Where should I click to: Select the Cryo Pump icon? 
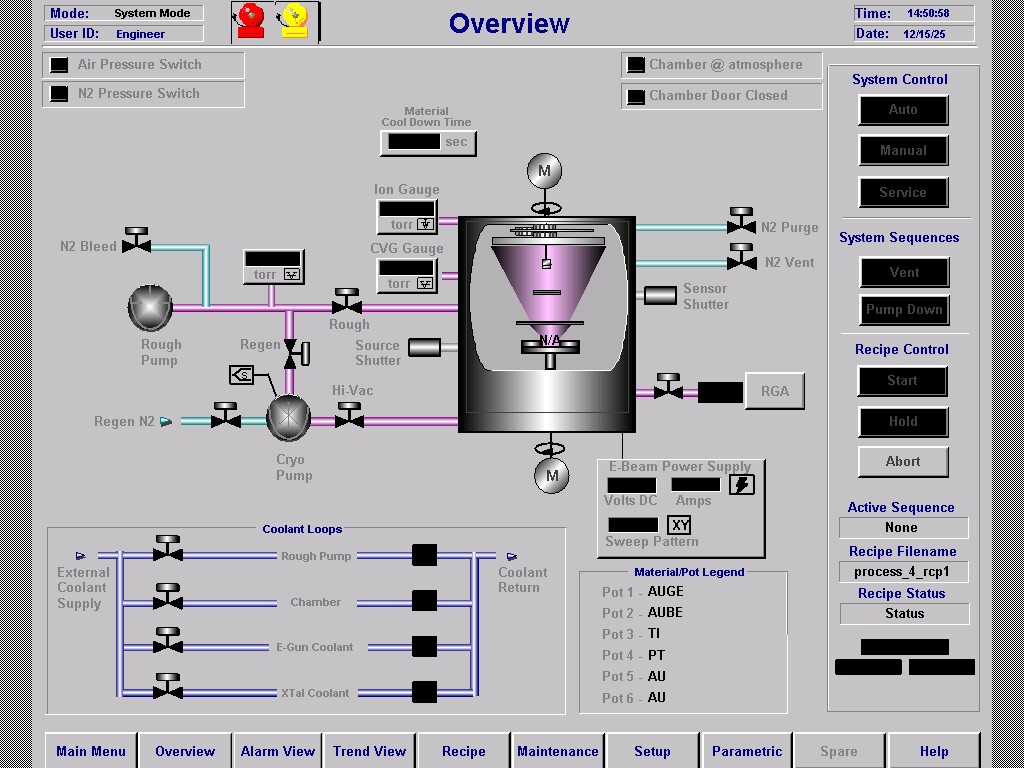point(289,419)
